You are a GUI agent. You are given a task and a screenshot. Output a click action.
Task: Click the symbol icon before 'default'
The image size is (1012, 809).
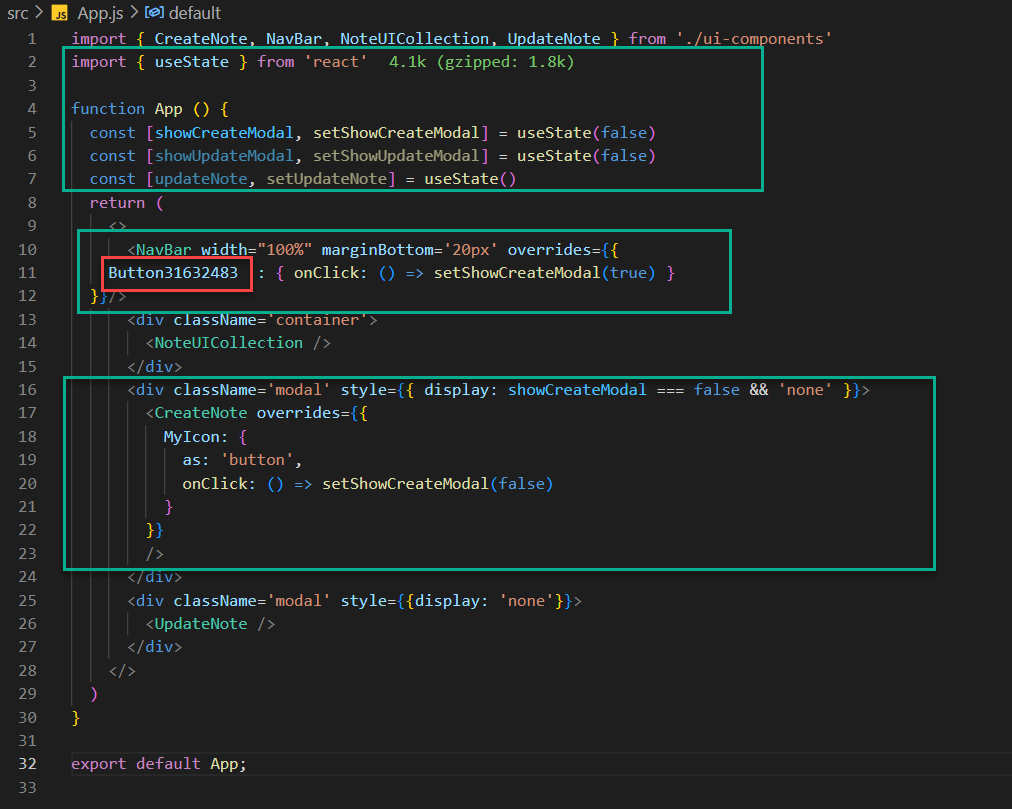154,12
